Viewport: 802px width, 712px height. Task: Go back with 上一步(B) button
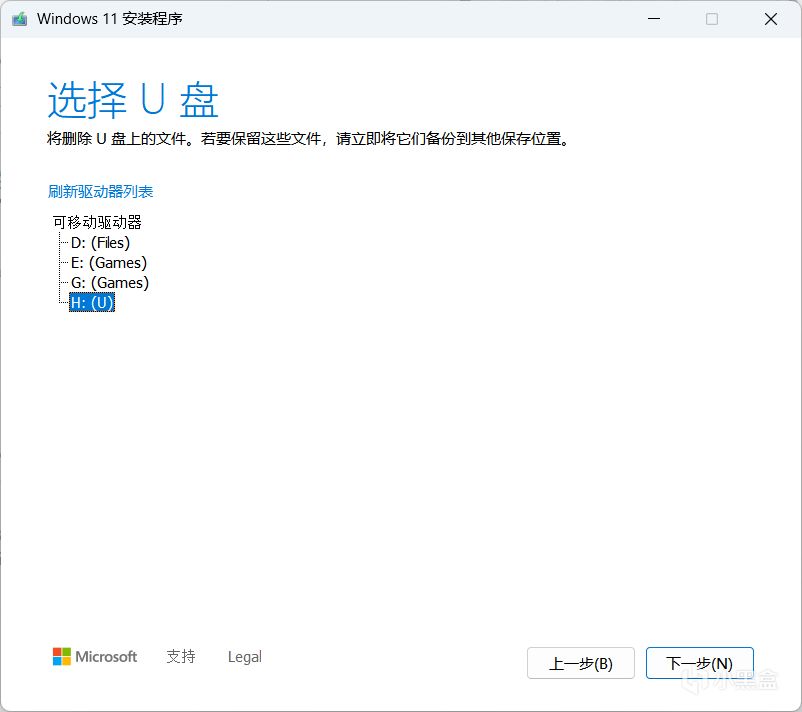pos(581,663)
